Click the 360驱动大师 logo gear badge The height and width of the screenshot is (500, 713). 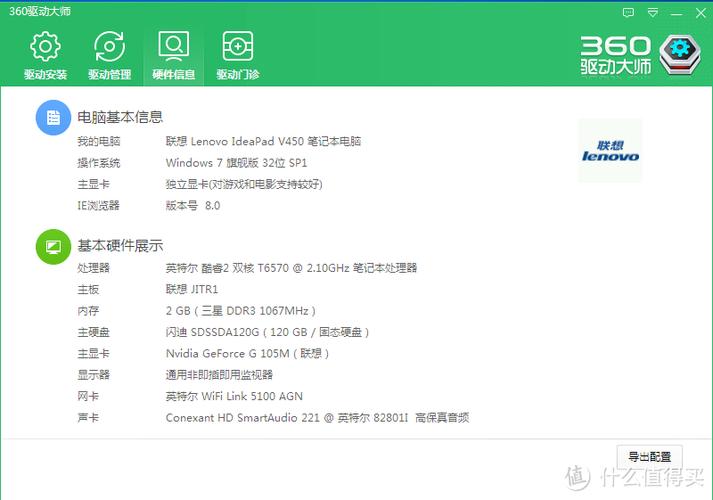click(680, 55)
